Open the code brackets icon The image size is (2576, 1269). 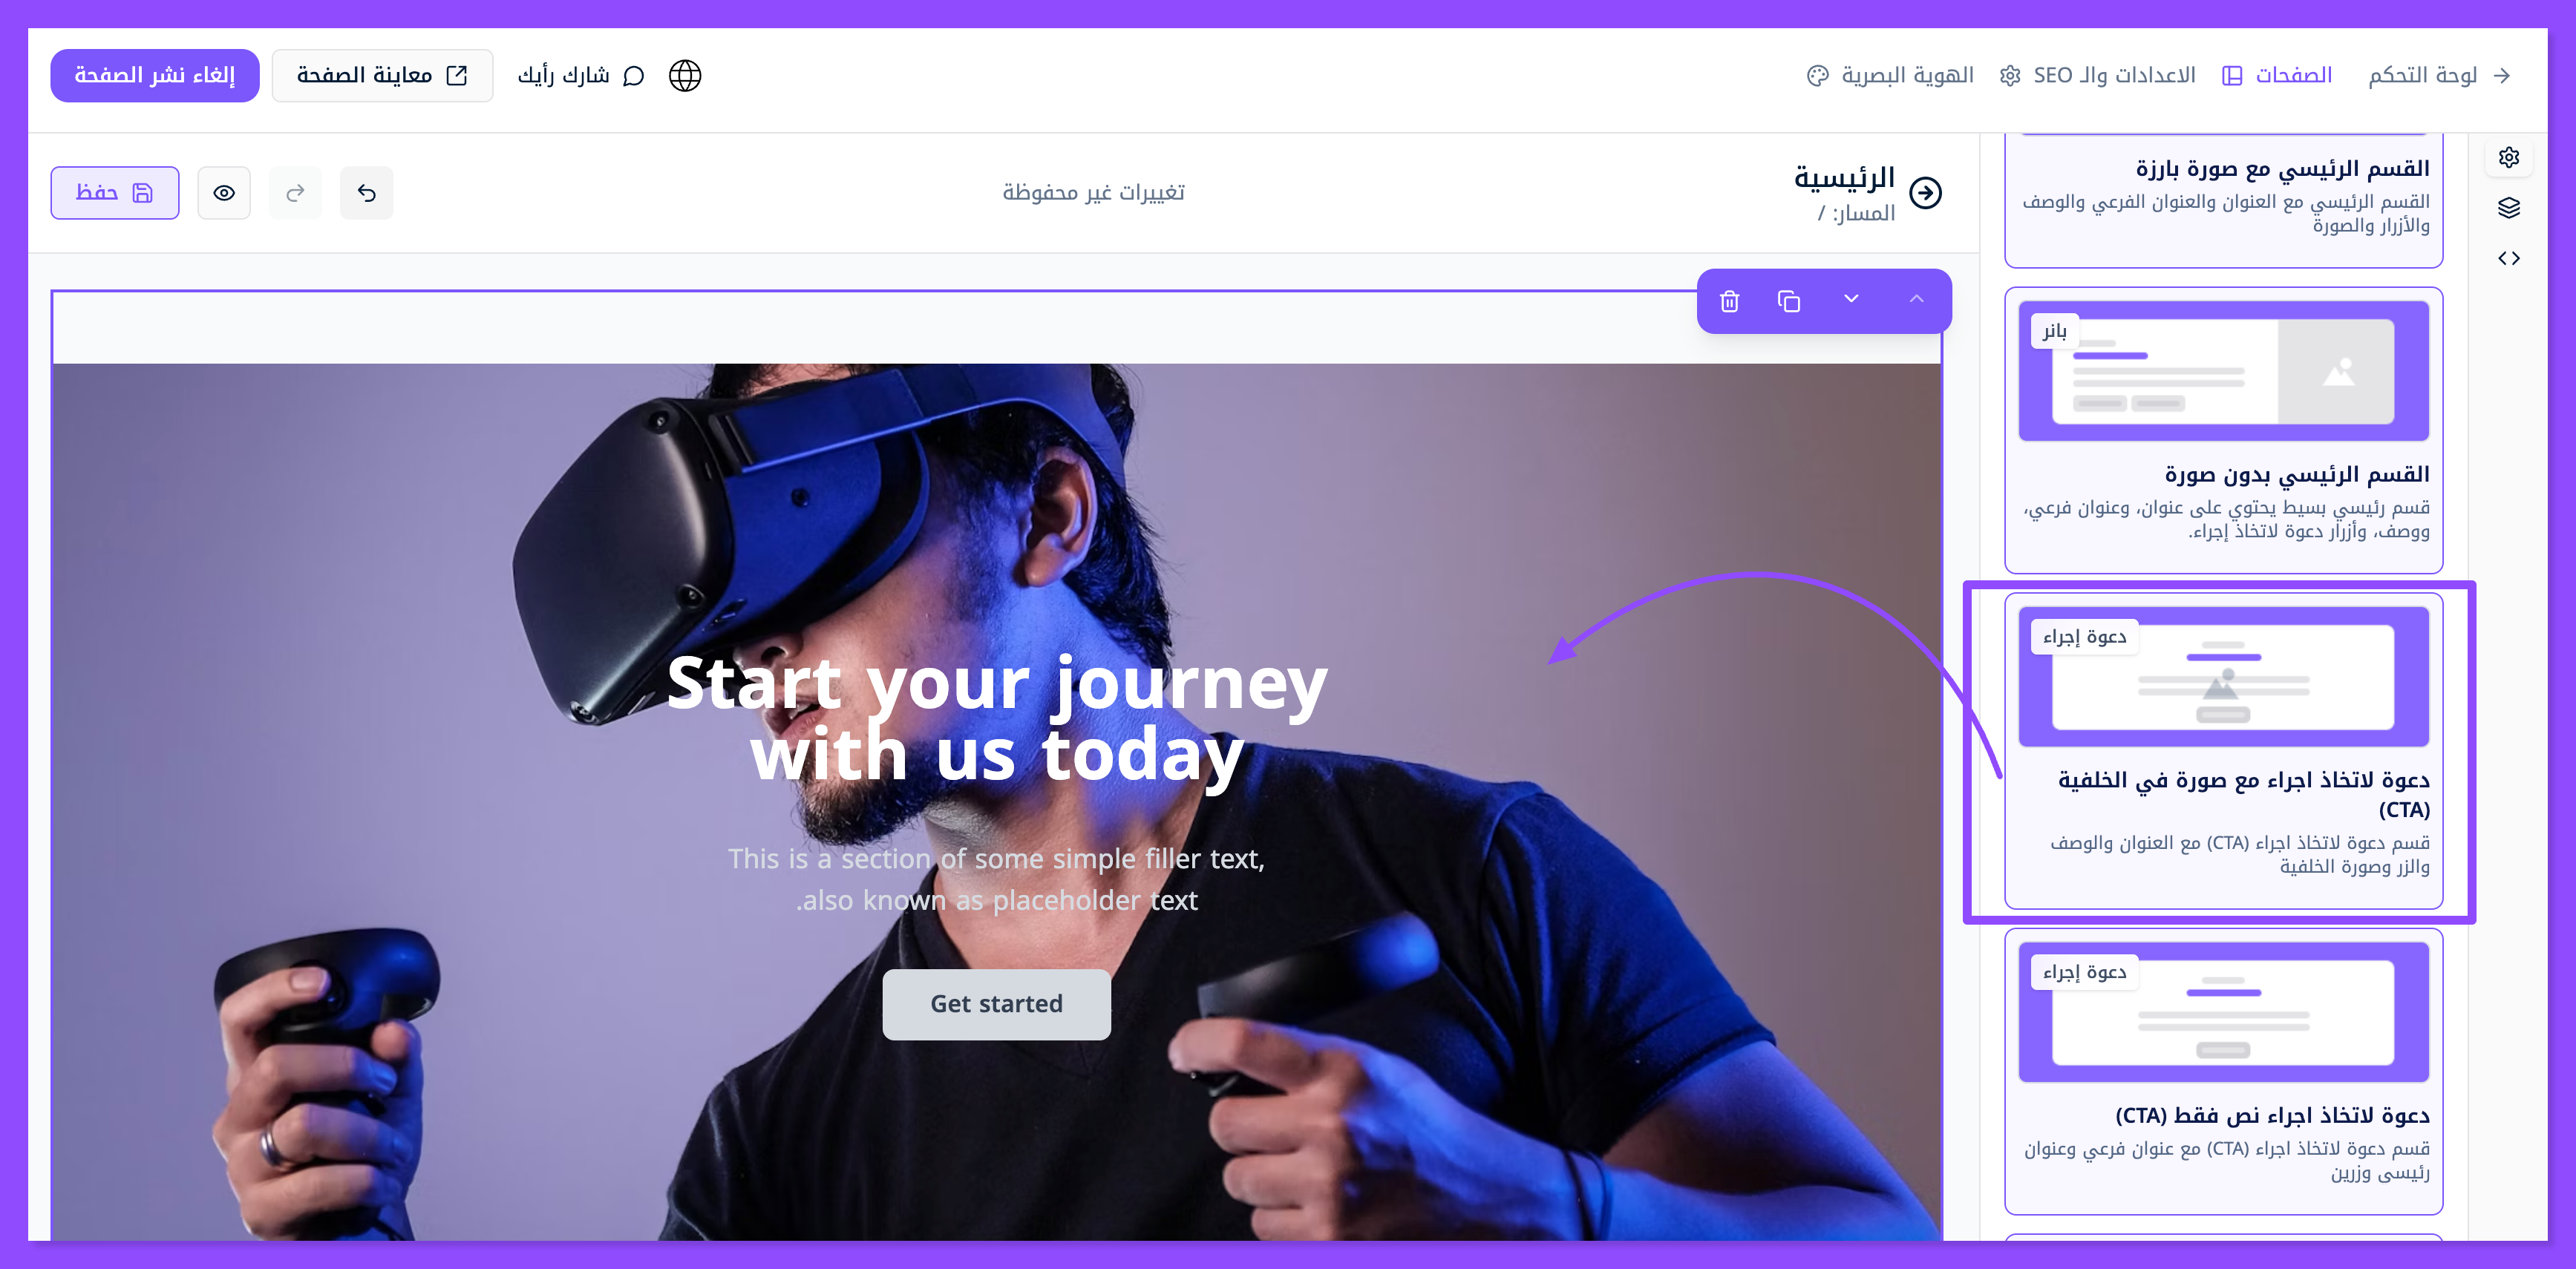pyautogui.click(x=2508, y=259)
